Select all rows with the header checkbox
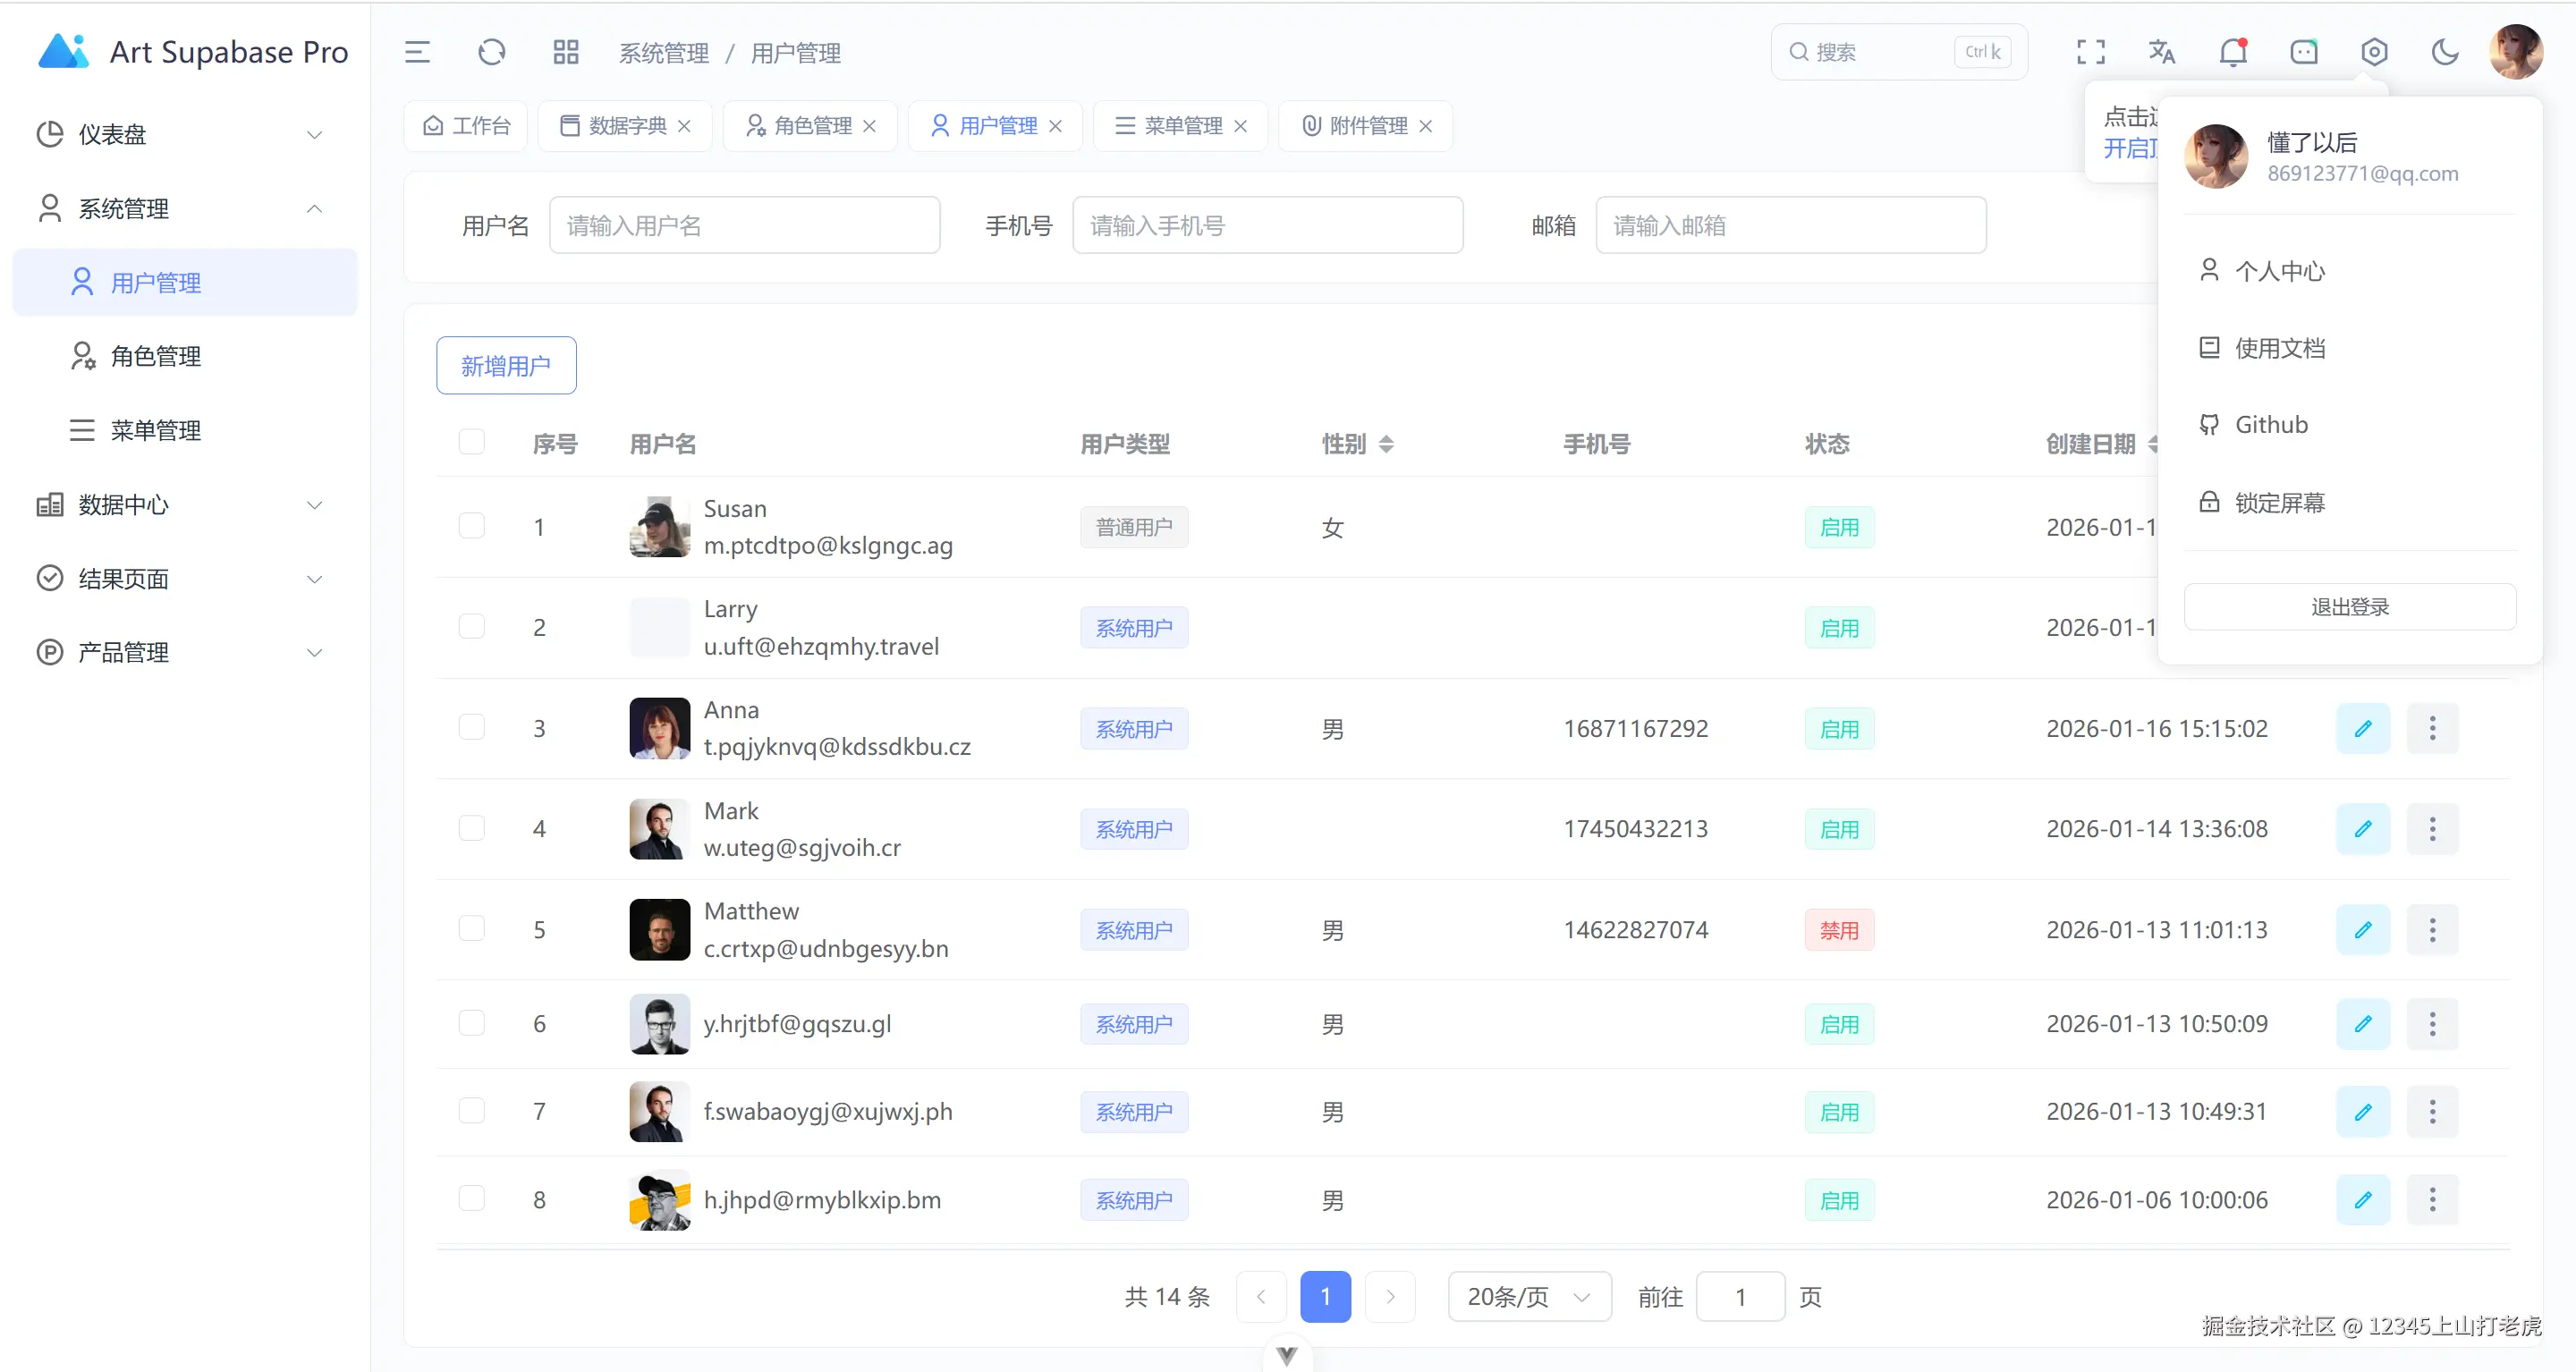 [x=471, y=441]
